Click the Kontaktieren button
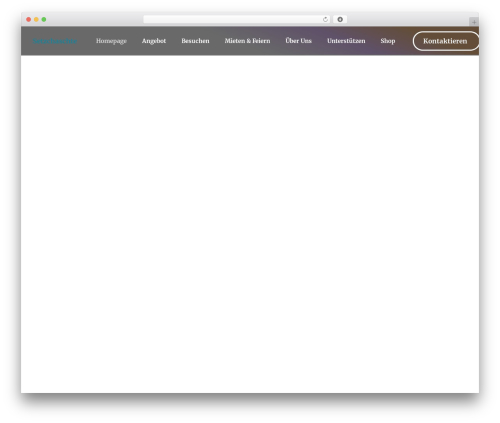The width and height of the screenshot is (500, 423). 446,41
